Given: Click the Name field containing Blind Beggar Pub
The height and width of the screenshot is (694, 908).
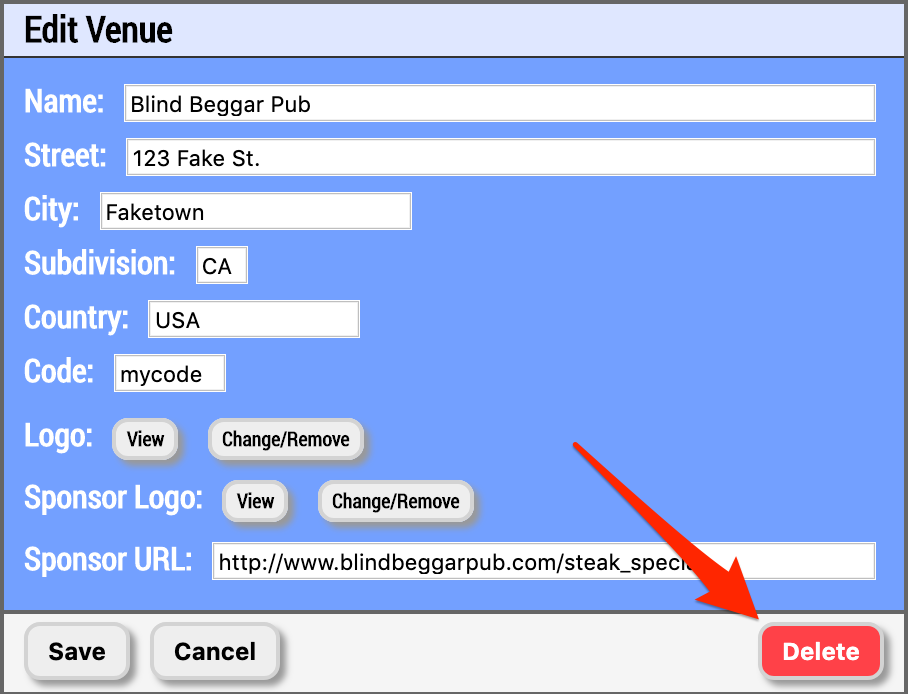Looking at the screenshot, I should coord(499,104).
